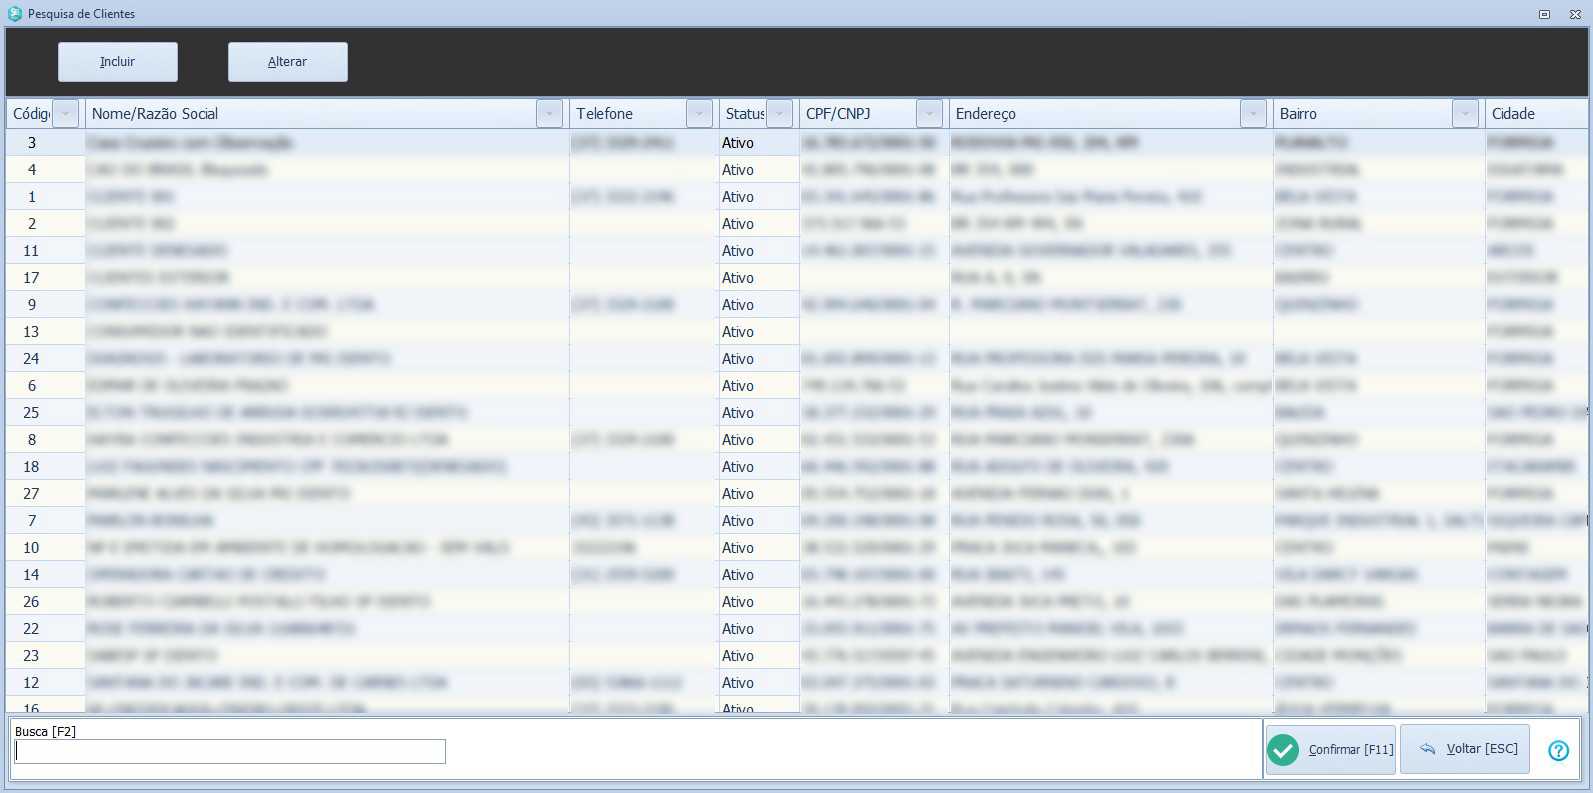Open the Código column filter dropdown
Screen dimensions: 1593x793
(x=65, y=114)
